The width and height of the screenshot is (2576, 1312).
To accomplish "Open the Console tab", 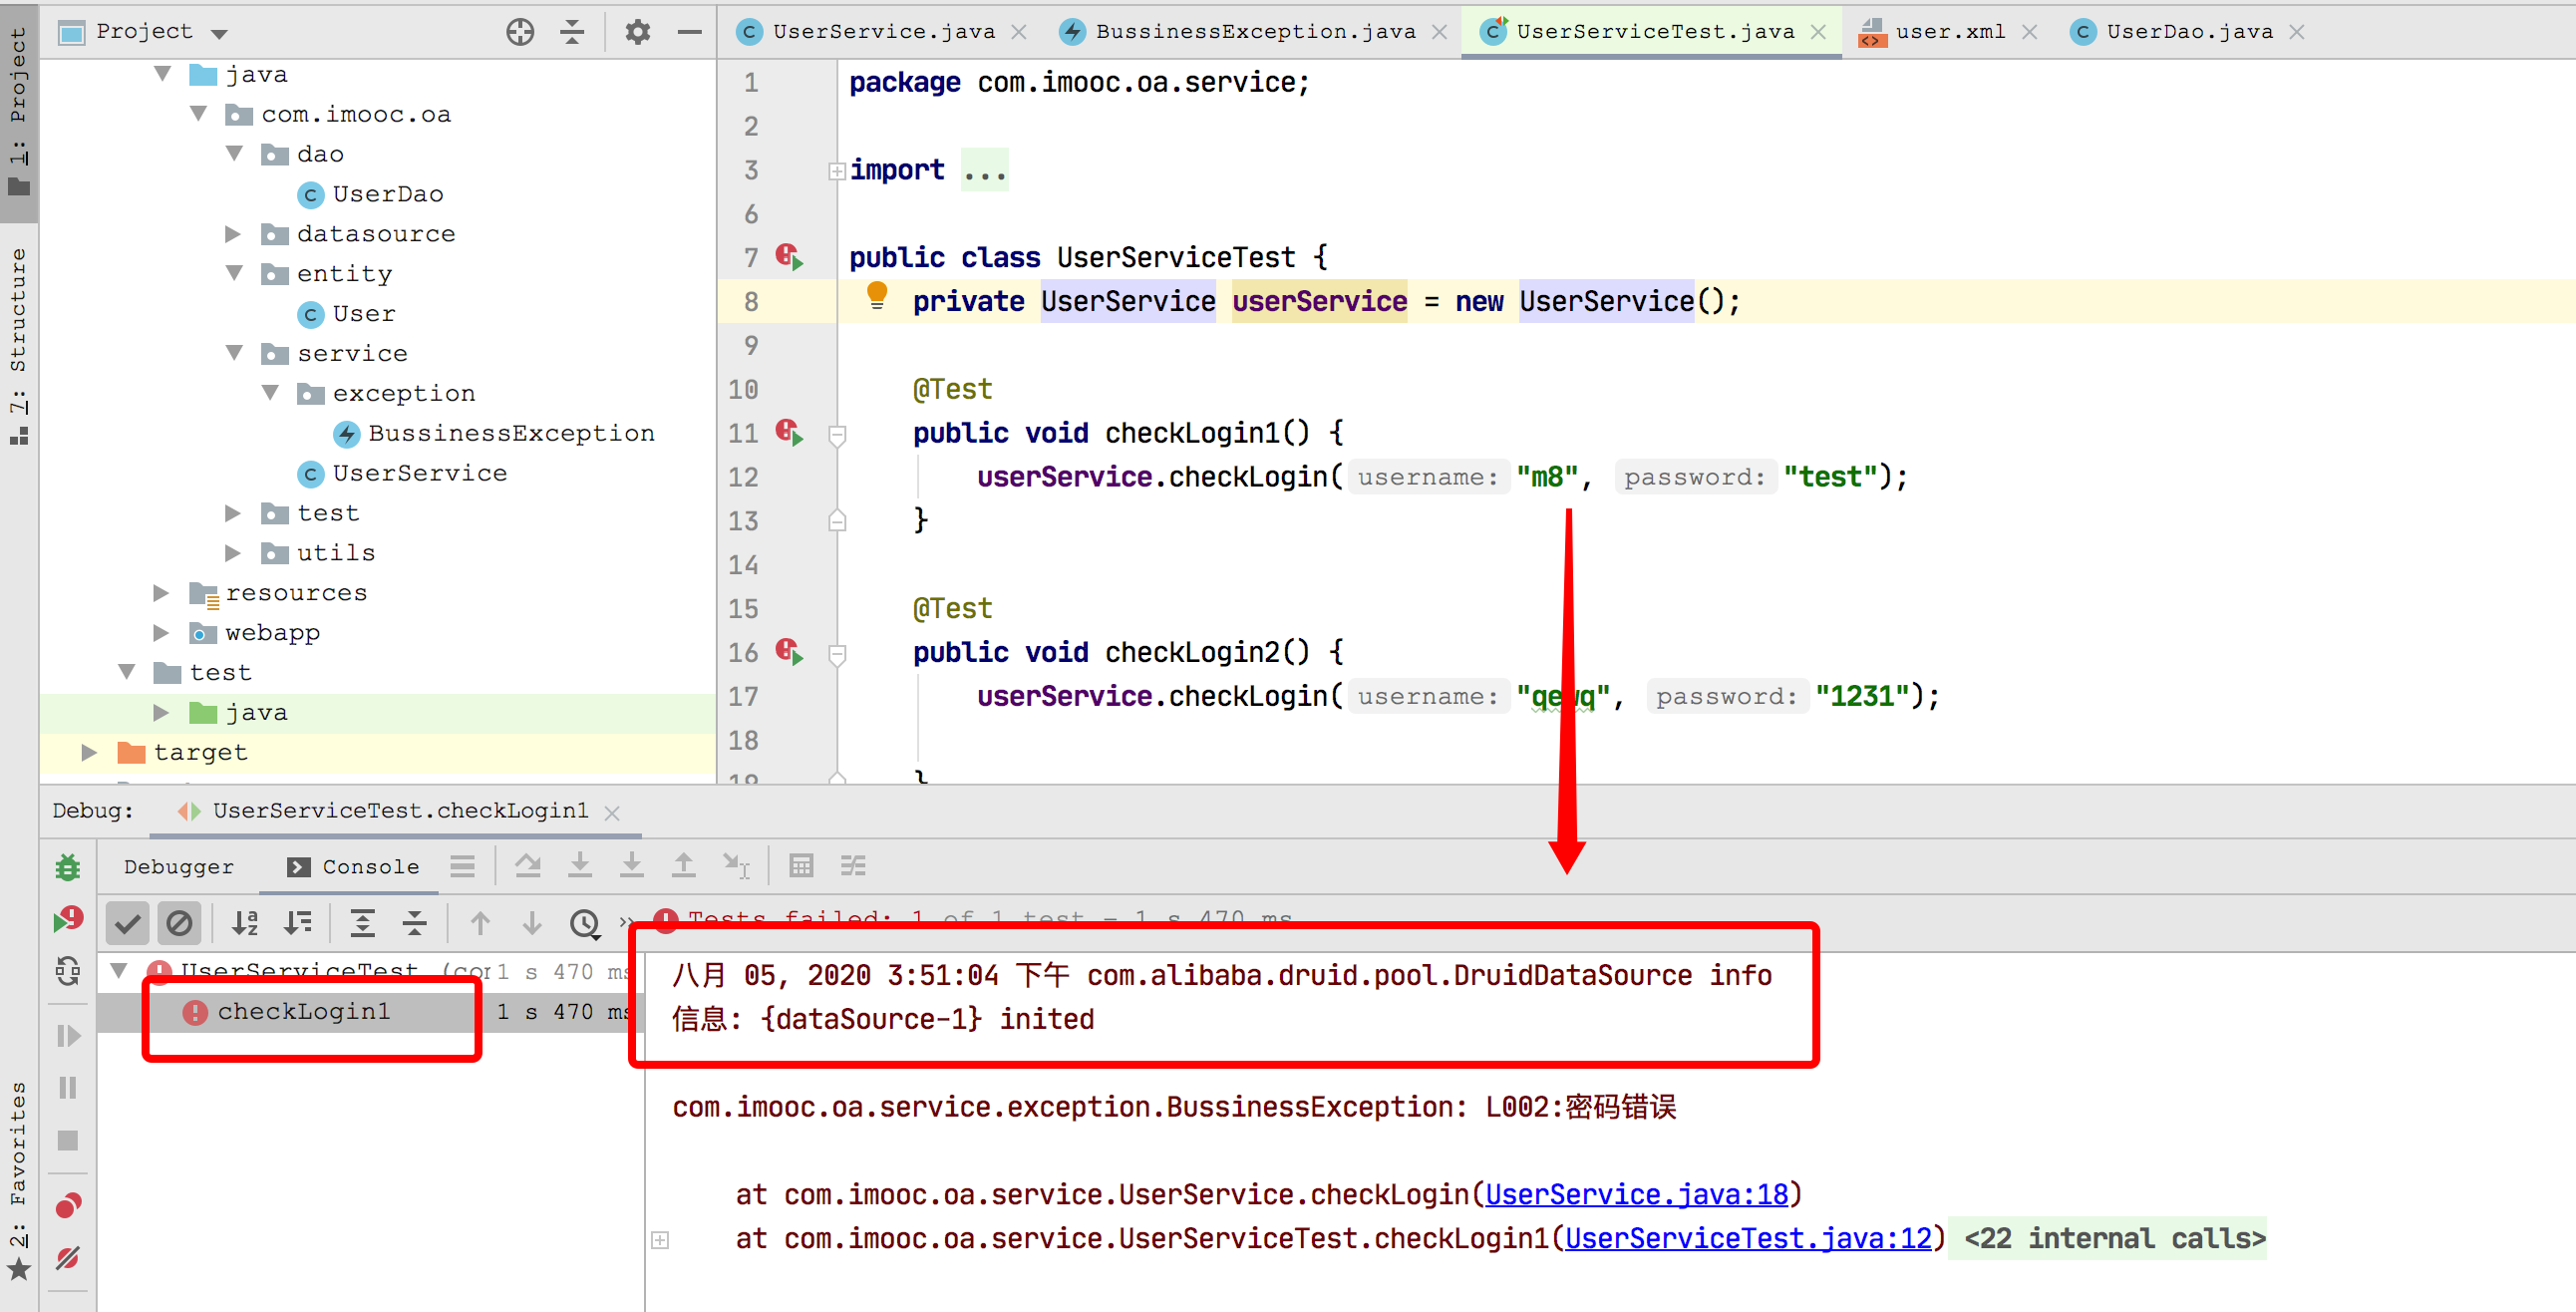I will coord(352,867).
